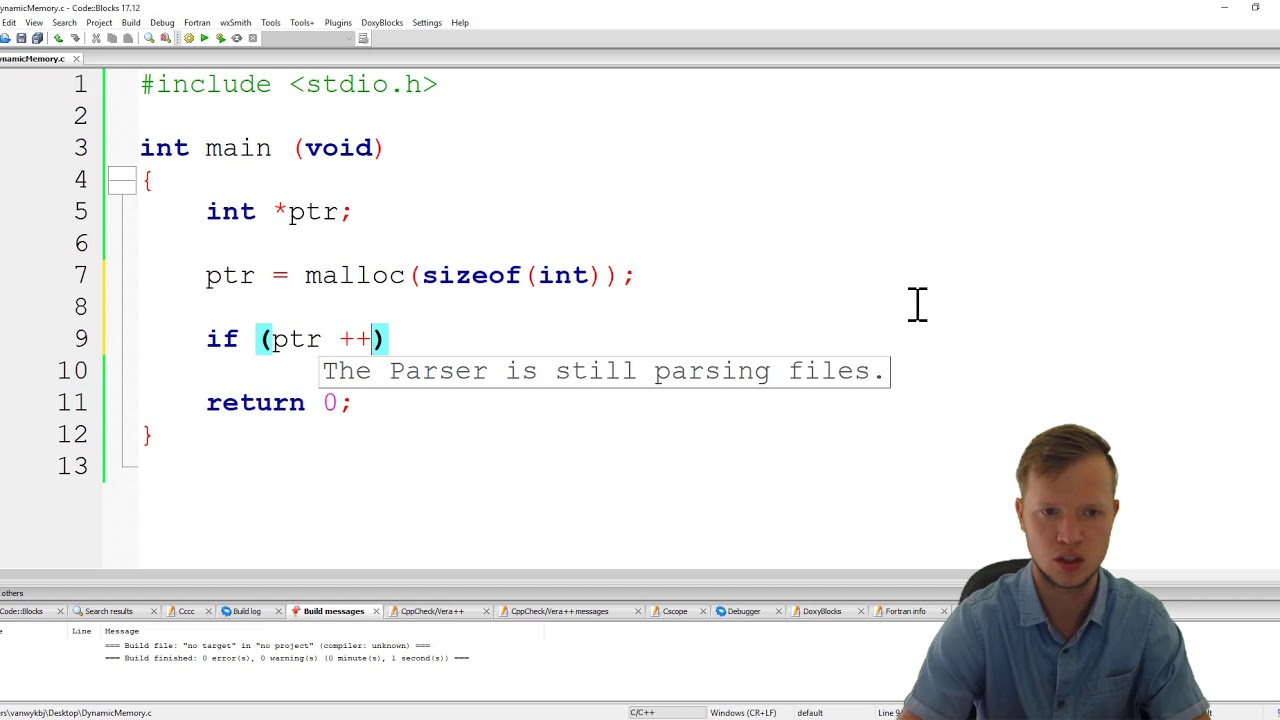
Task: Click Windows (CR+LF) in status bar
Action: point(743,713)
